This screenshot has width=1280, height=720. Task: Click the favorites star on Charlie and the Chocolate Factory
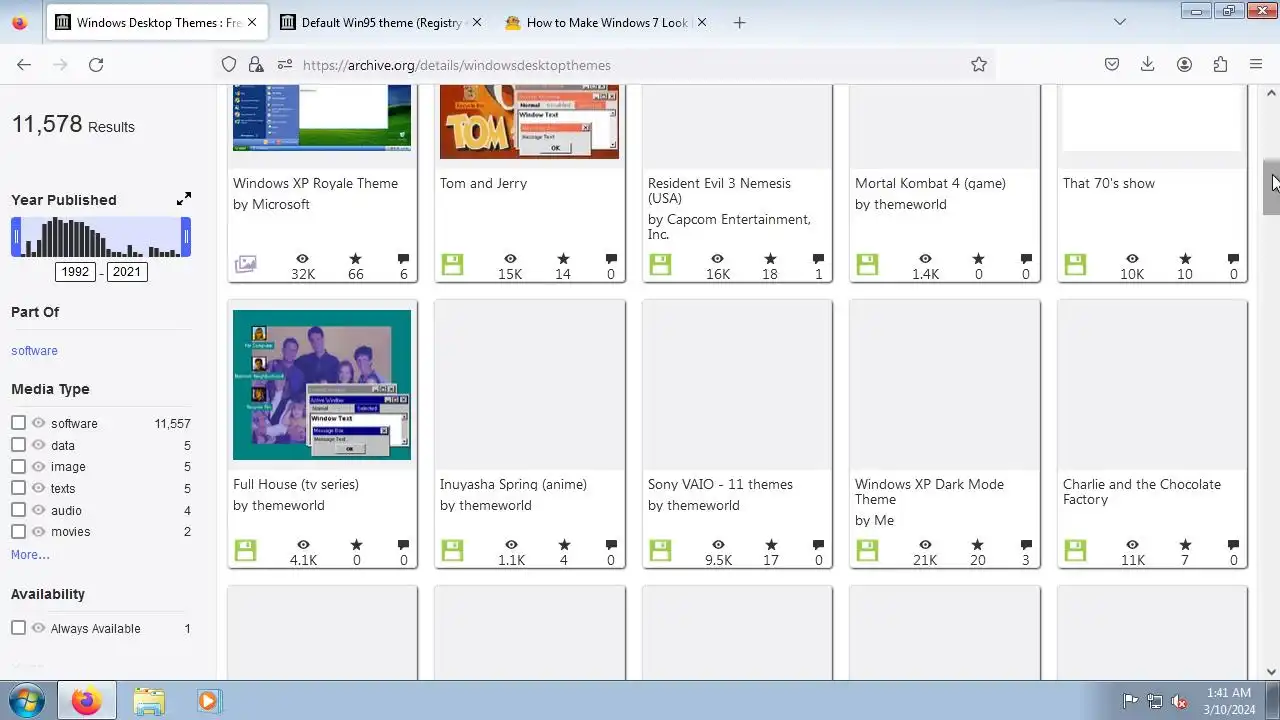point(1185,545)
